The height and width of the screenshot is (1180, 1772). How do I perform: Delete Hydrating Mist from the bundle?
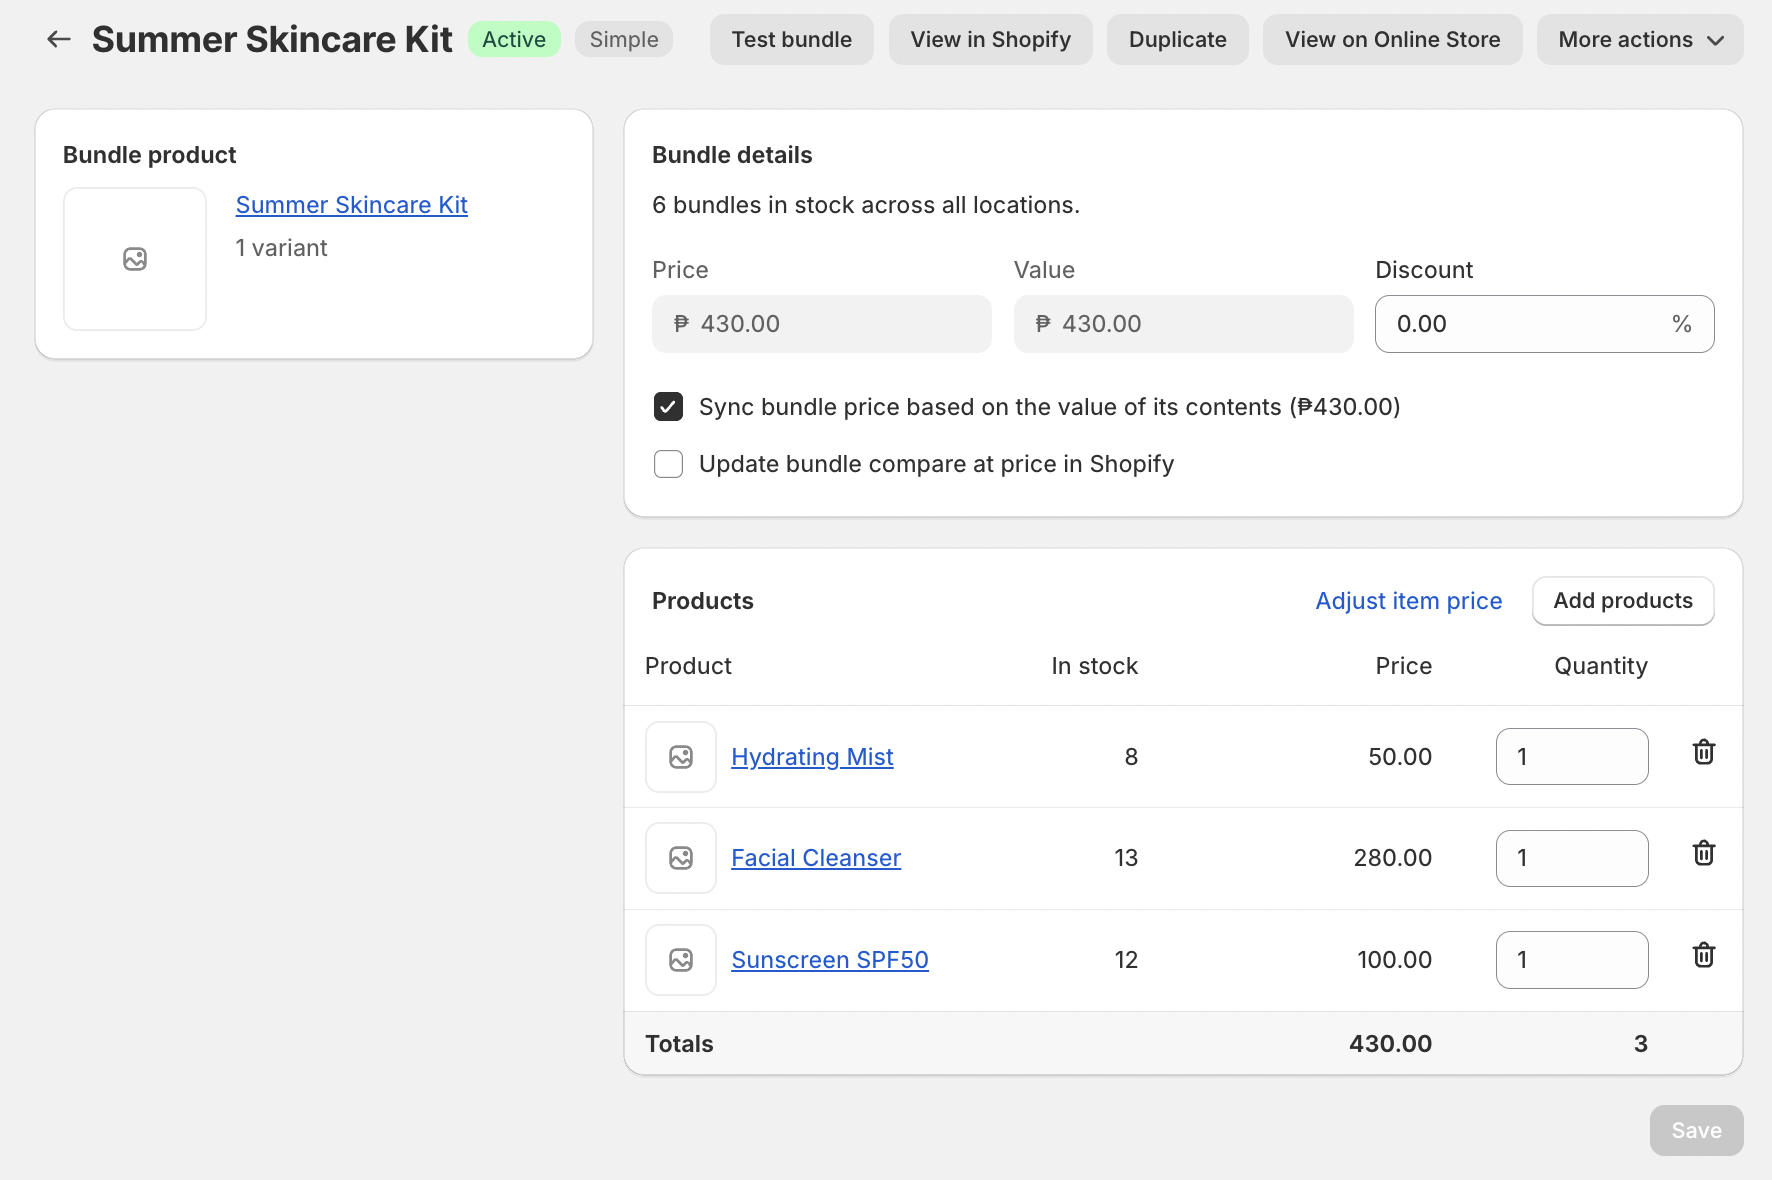[x=1704, y=753]
